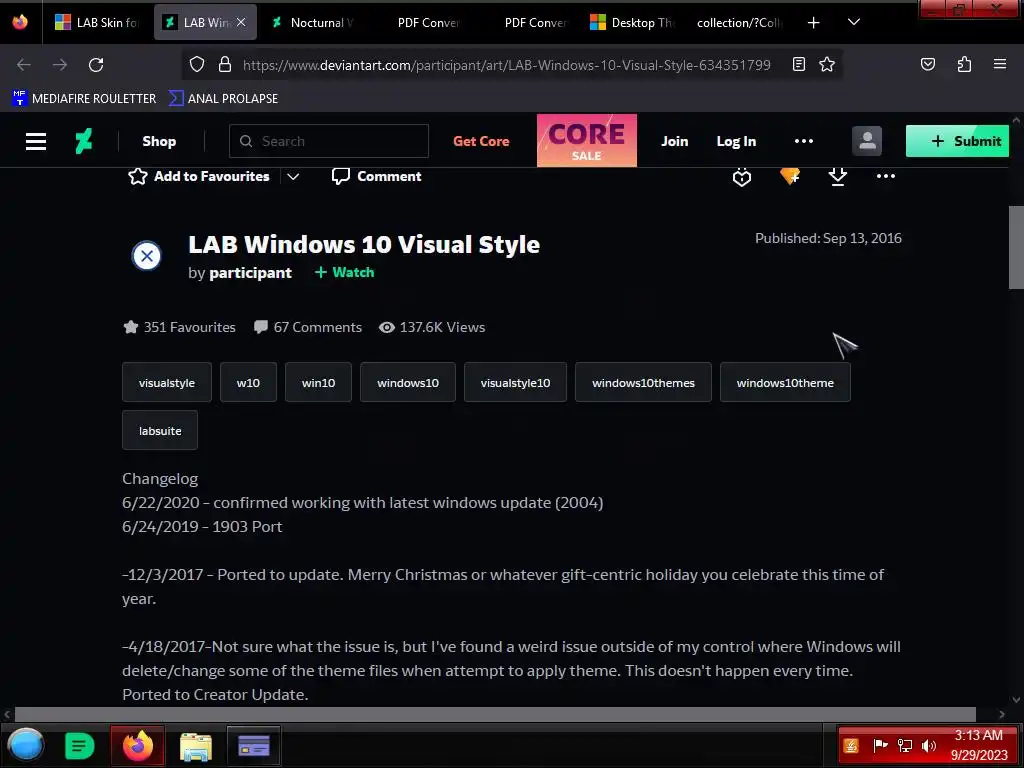Go forward to the next page
1024x768 pixels.
click(60, 65)
